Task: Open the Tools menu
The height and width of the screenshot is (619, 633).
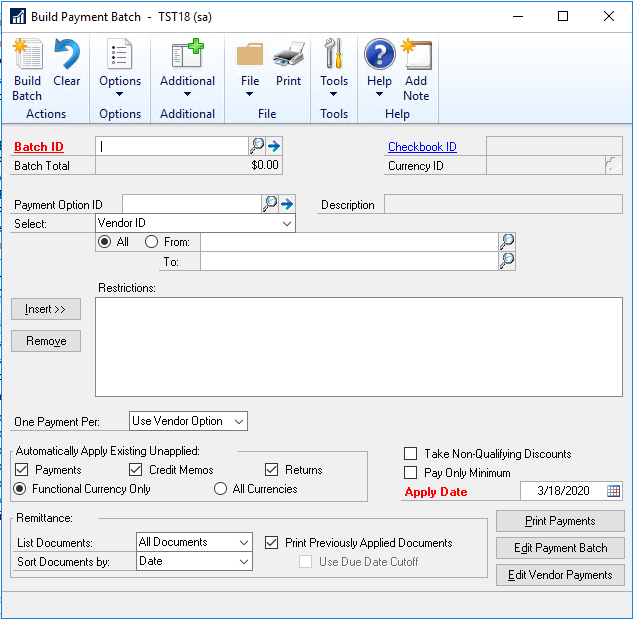Action: coord(334,68)
